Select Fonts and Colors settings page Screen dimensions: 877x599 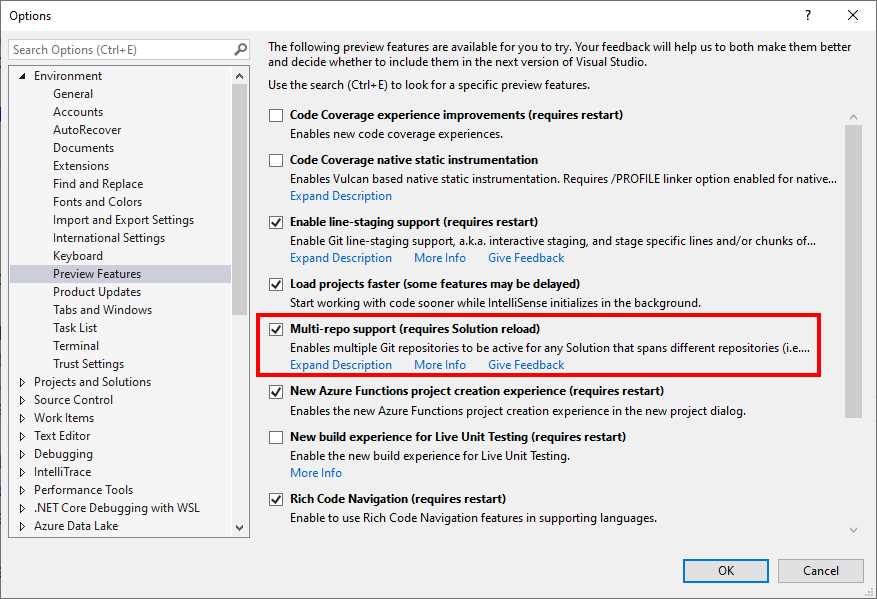pos(97,201)
